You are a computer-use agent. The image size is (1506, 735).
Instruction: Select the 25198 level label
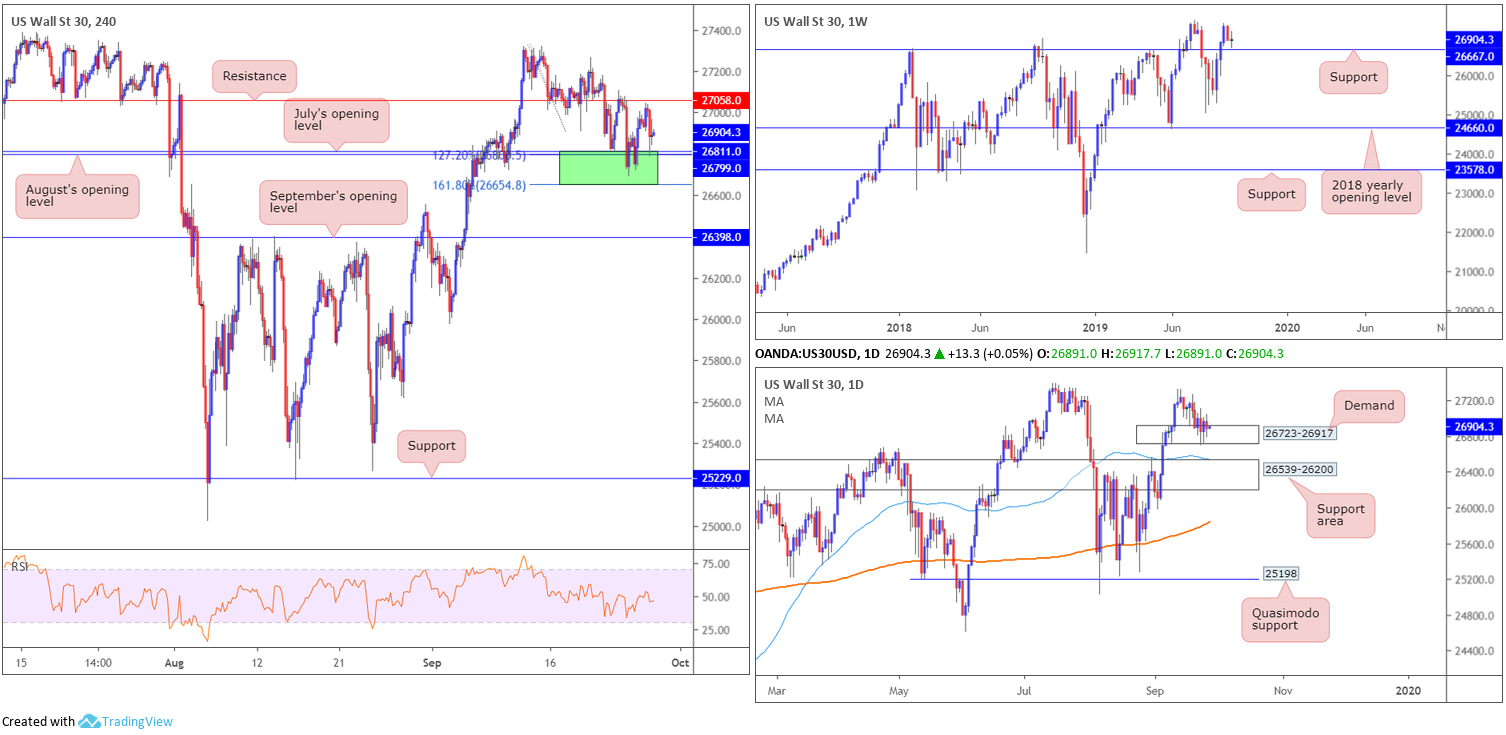point(1281,573)
